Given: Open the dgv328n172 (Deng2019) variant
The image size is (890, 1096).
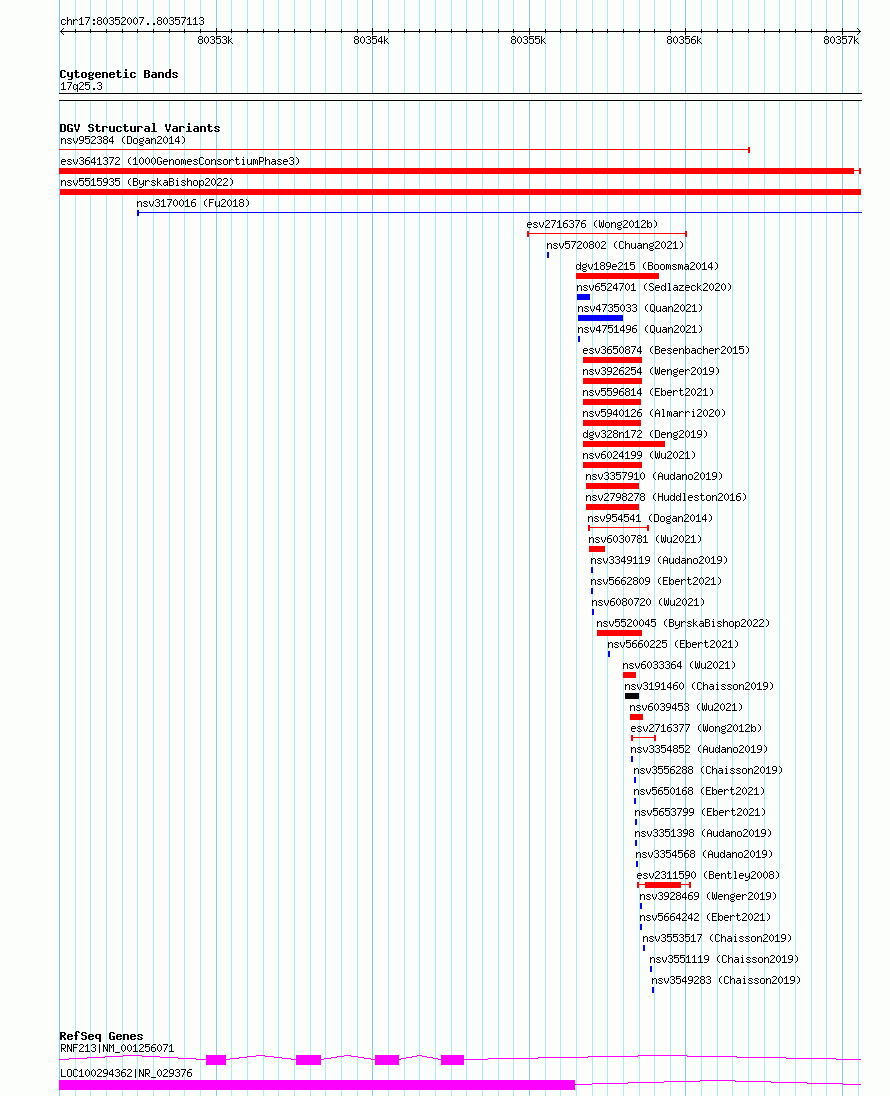Looking at the screenshot, I should coord(645,434).
